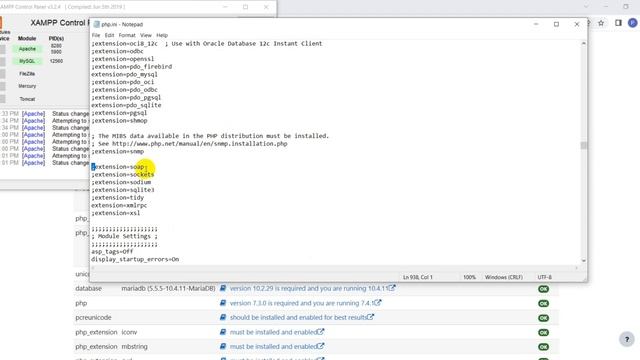Open the 'version 10.2.29 is required' link
Image resolution: width=640 pixels, height=360 pixels.
[309, 288]
